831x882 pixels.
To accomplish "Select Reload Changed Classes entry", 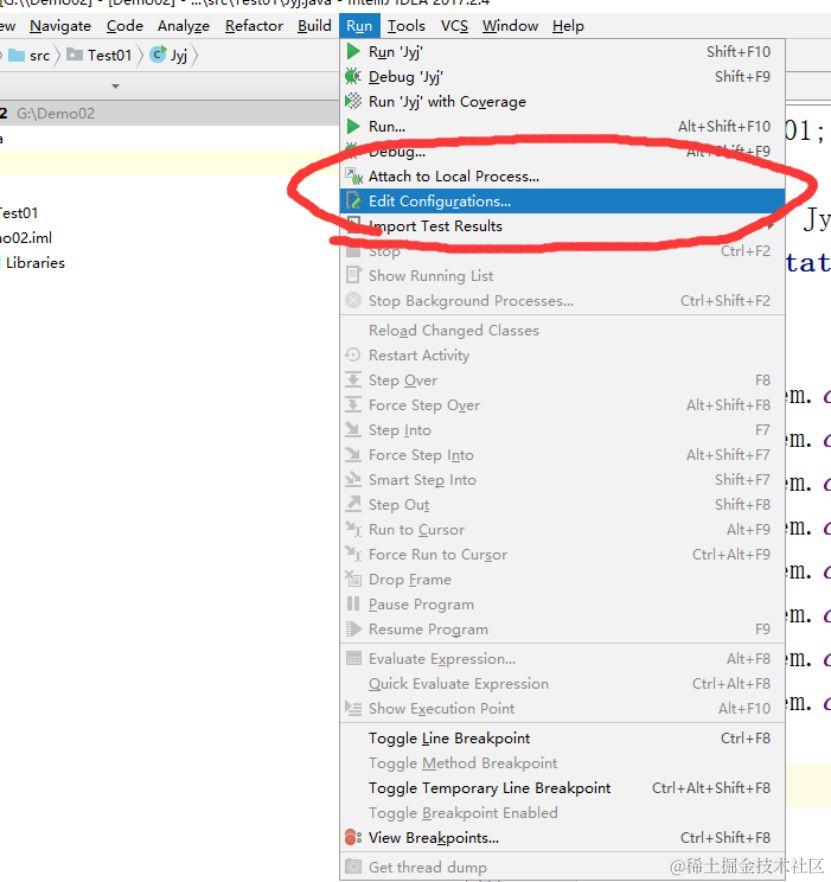I will [562, 330].
